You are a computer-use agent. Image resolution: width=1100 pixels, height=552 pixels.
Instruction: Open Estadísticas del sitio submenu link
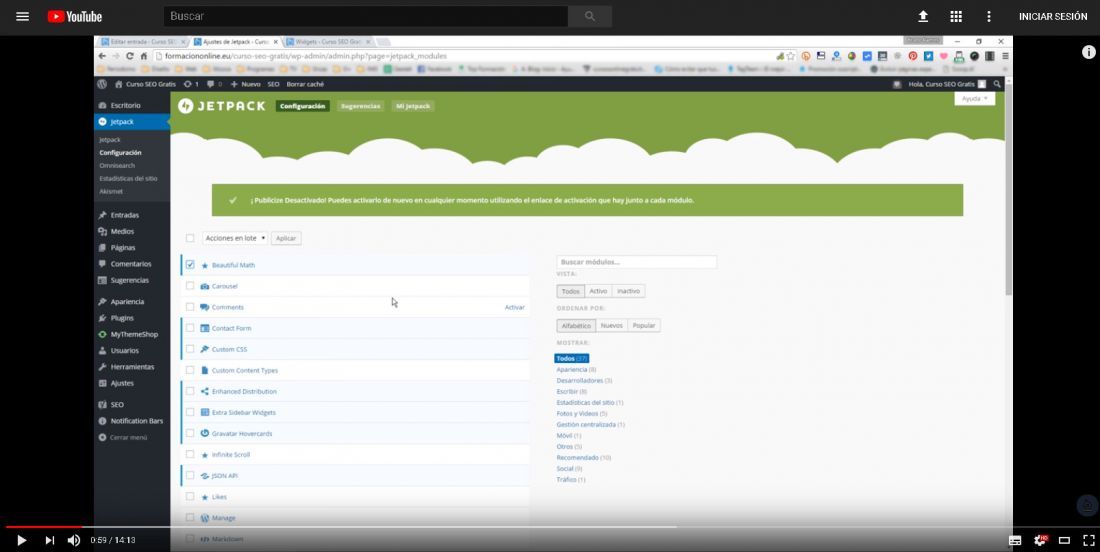click(x=128, y=179)
